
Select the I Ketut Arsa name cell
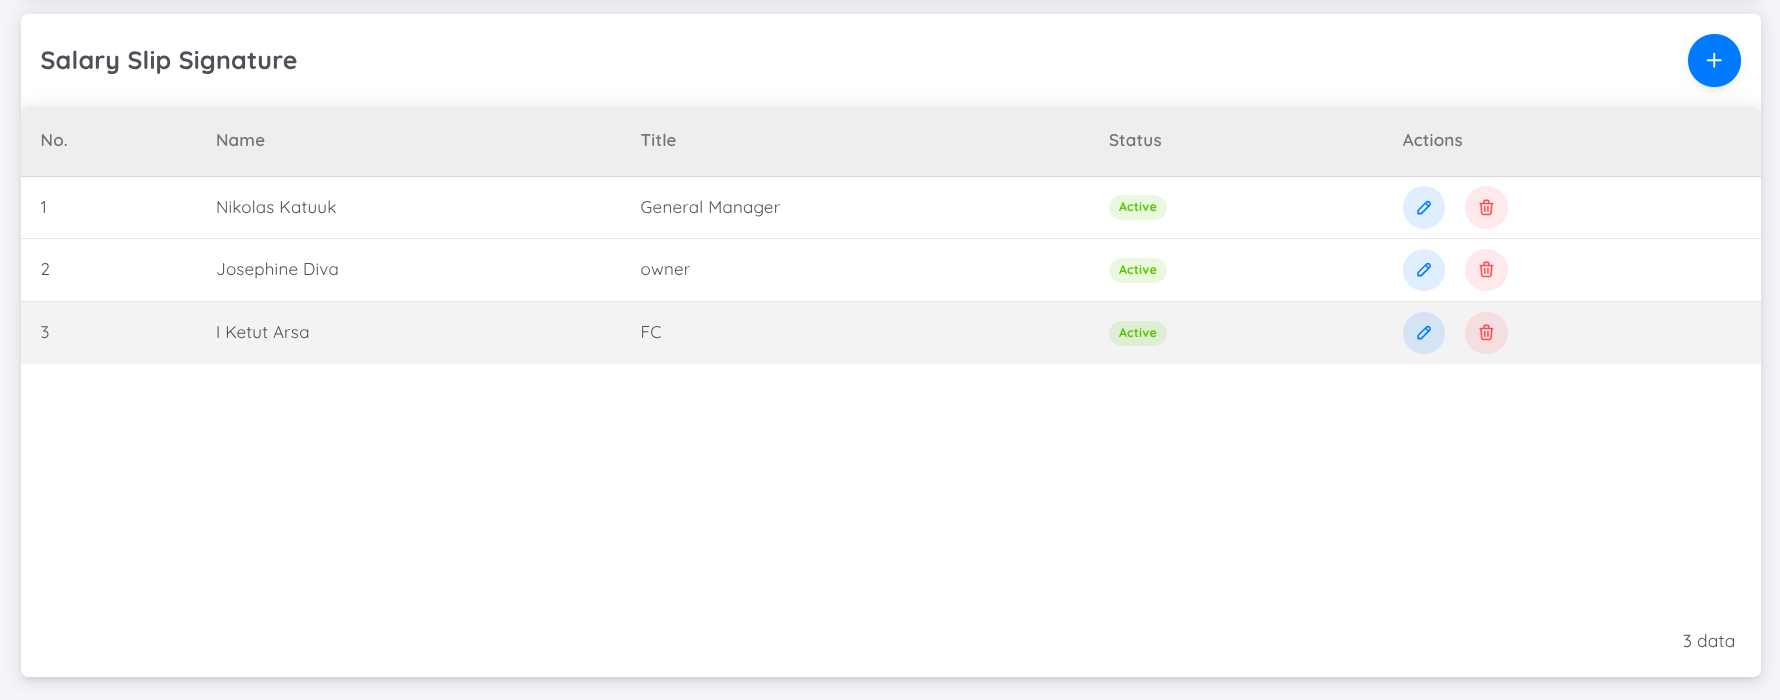(x=263, y=333)
